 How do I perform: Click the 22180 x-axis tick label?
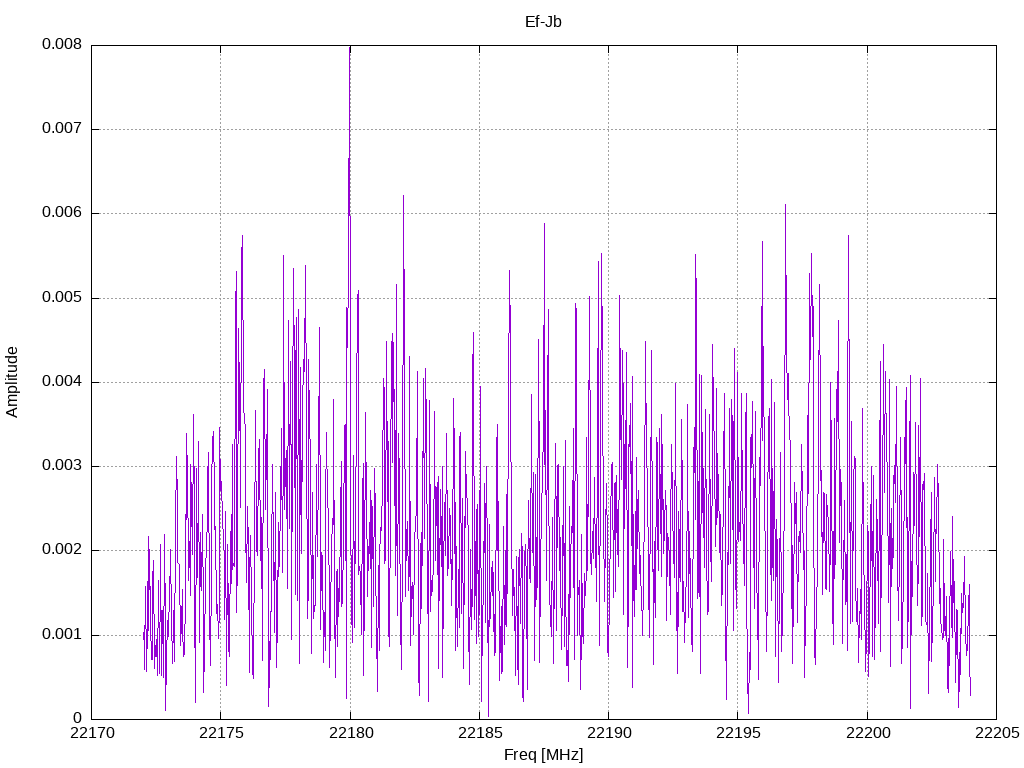point(351,733)
